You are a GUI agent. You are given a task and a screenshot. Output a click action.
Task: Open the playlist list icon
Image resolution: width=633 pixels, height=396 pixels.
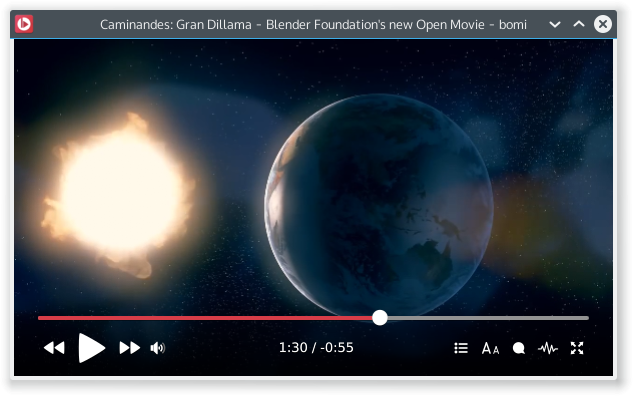[461, 348]
